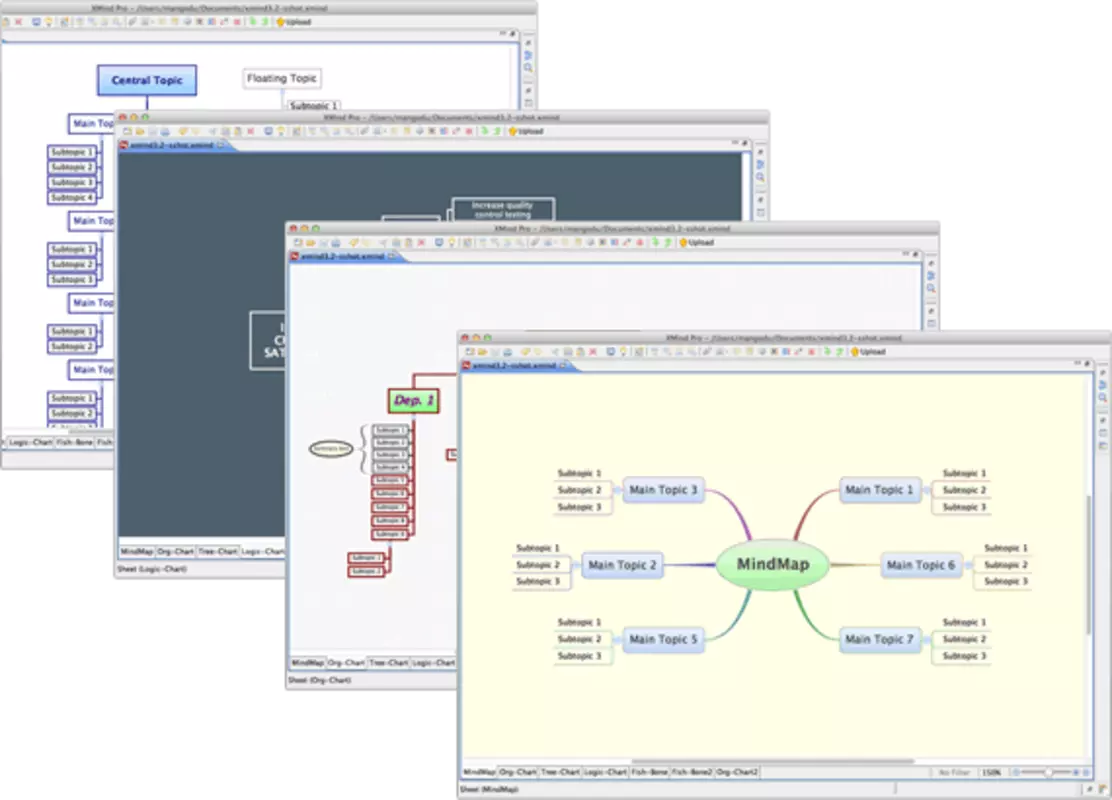Image resolution: width=1112 pixels, height=800 pixels.
Task: Select Floating Topic in back window
Action: [x=282, y=78]
